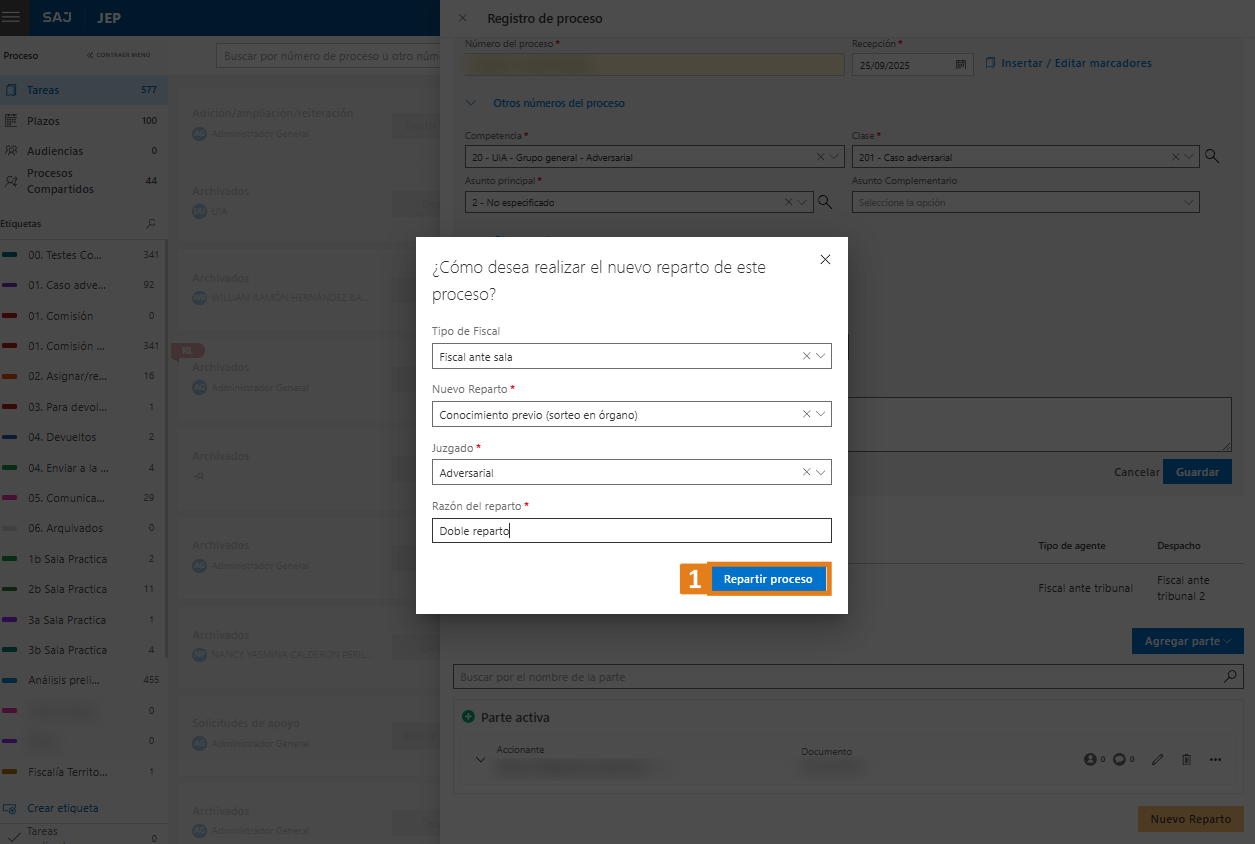Select the 01. Caso adversarial label

tap(66, 285)
